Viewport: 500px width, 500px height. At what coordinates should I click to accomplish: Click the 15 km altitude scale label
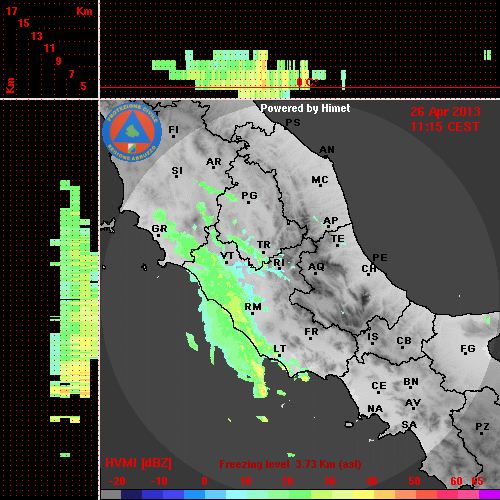point(24,23)
